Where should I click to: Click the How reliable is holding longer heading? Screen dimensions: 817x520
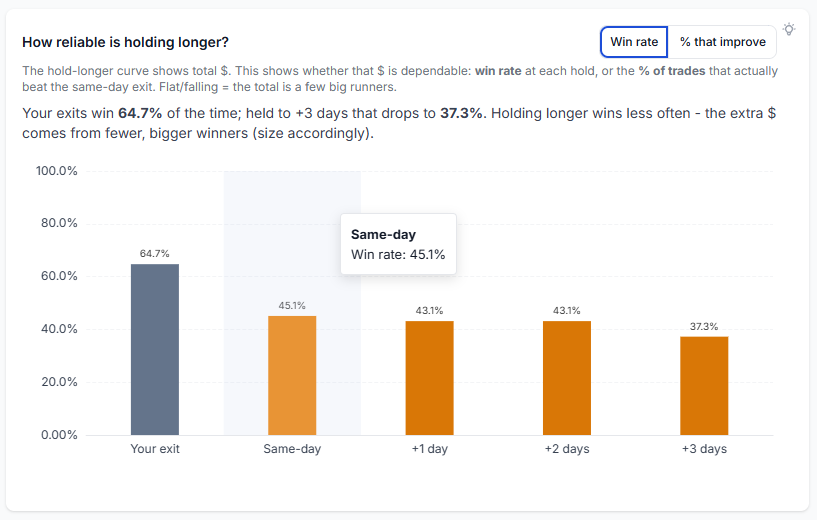[x=126, y=42]
